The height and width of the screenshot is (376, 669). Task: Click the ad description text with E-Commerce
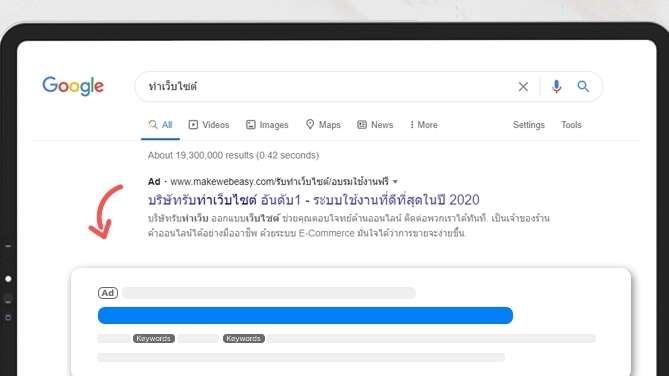pos(349,226)
